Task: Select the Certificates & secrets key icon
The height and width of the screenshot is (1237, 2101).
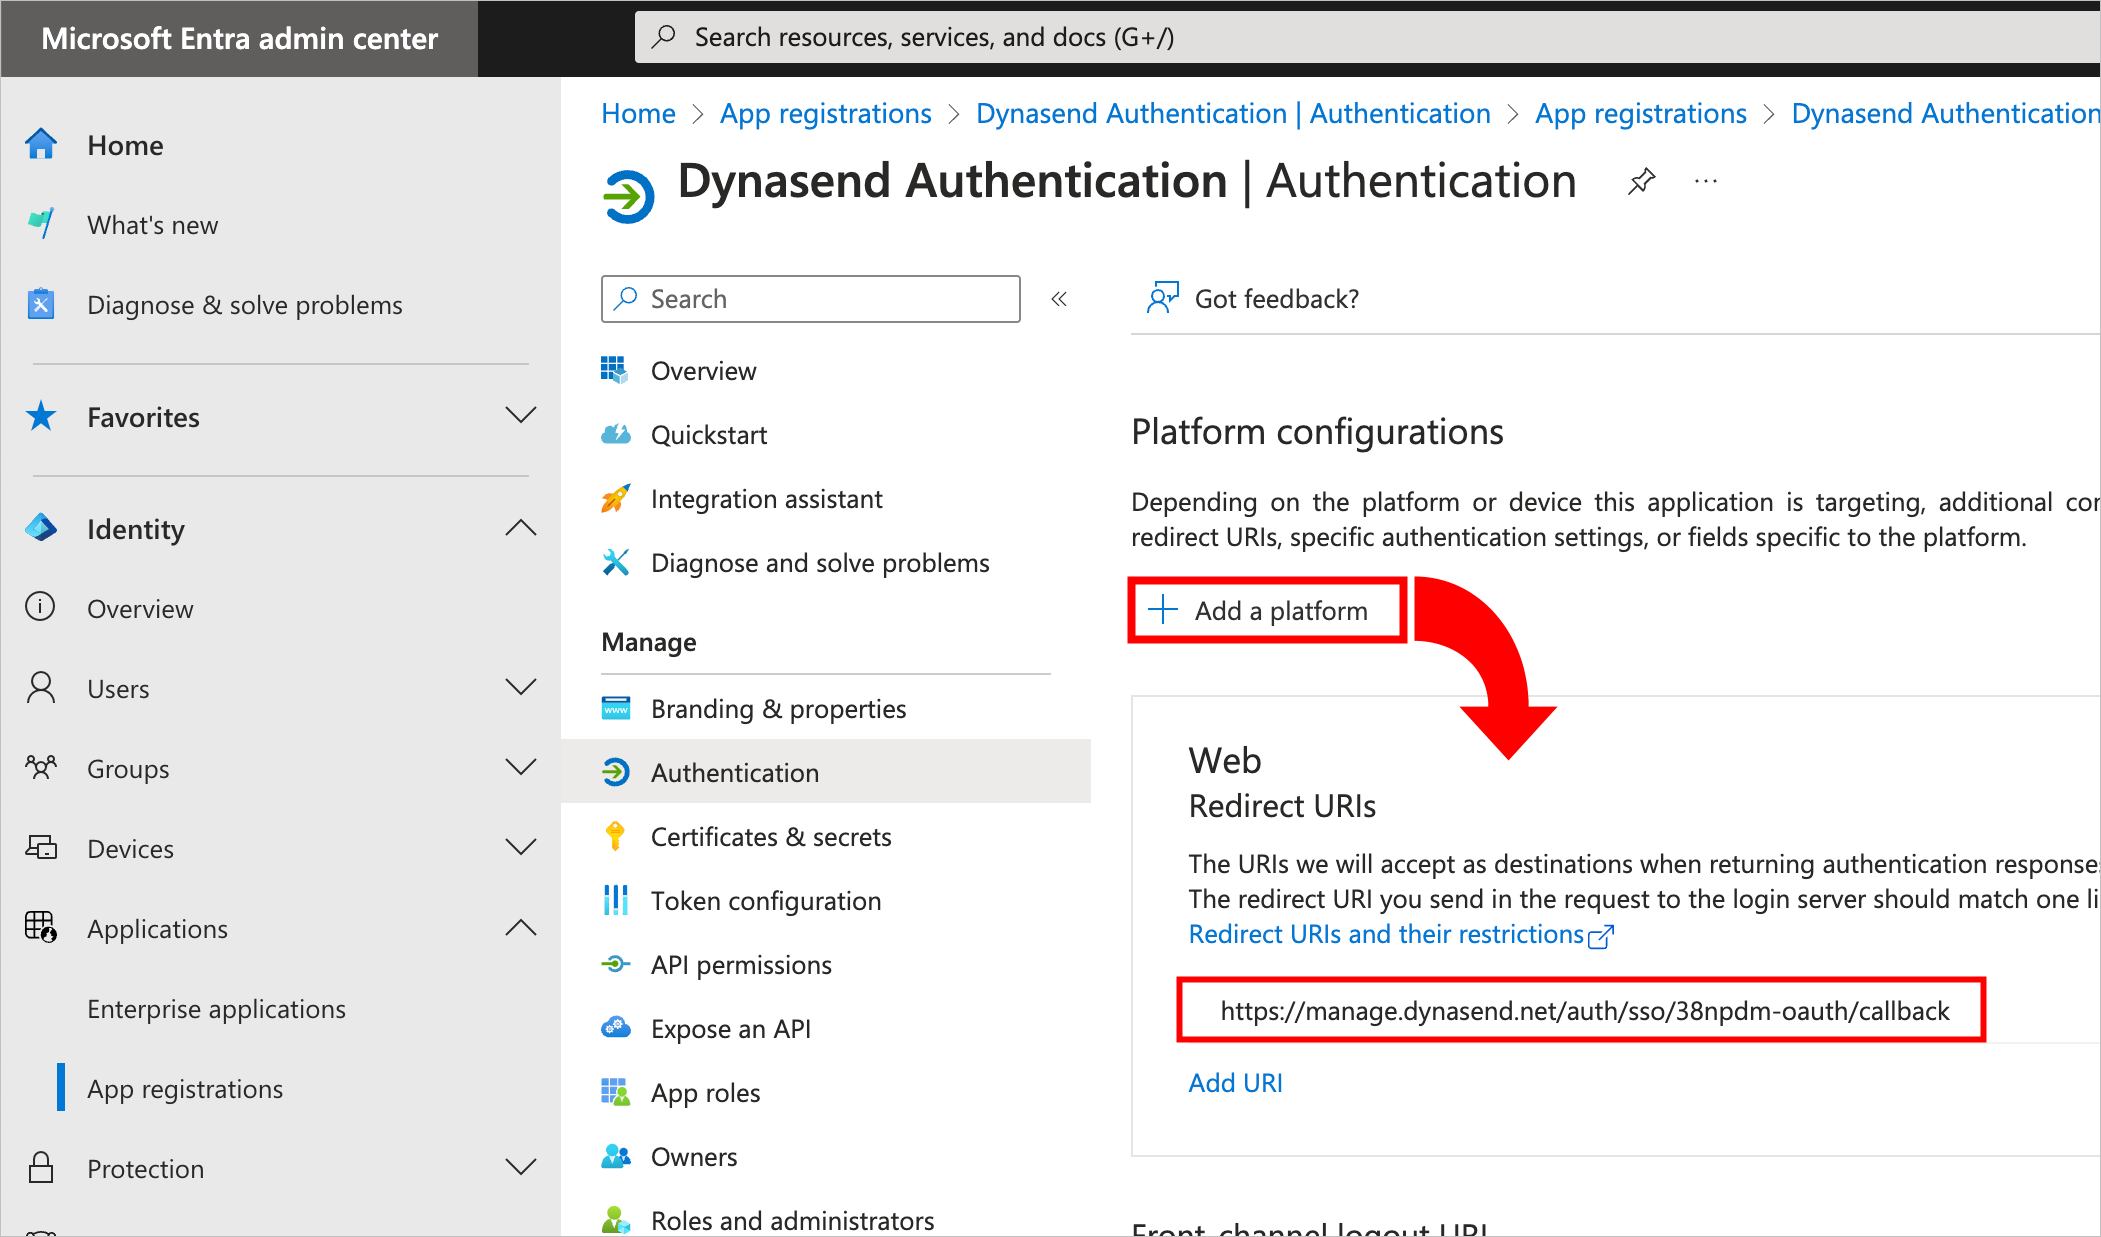Action: pyautogui.click(x=617, y=836)
